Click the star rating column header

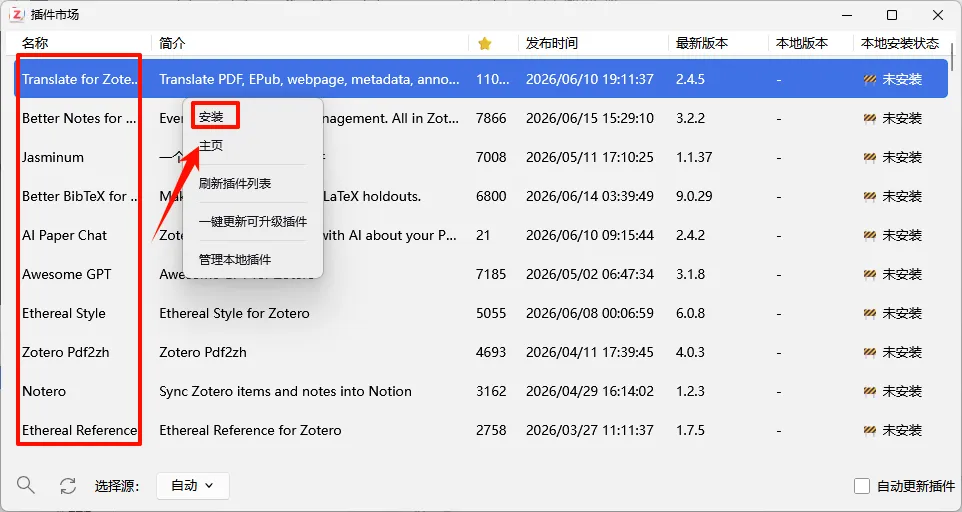485,44
